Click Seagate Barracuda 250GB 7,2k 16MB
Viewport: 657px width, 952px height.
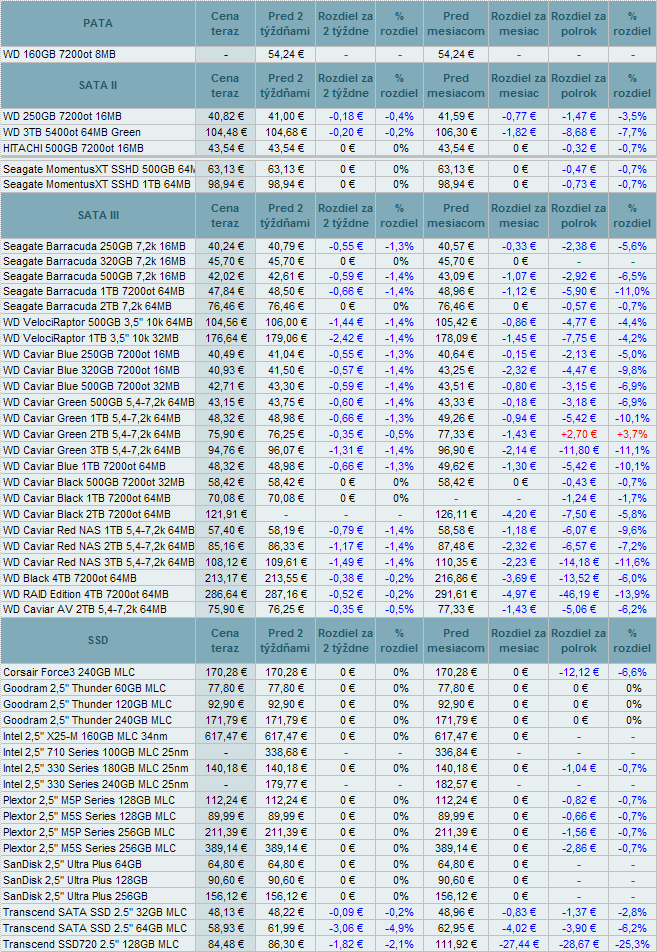point(94,246)
